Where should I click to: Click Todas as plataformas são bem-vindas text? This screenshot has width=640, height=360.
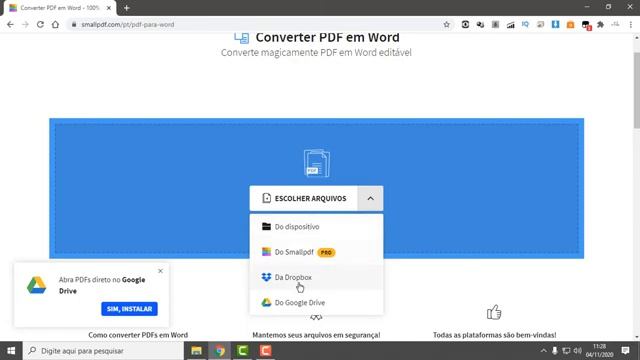tap(494, 335)
